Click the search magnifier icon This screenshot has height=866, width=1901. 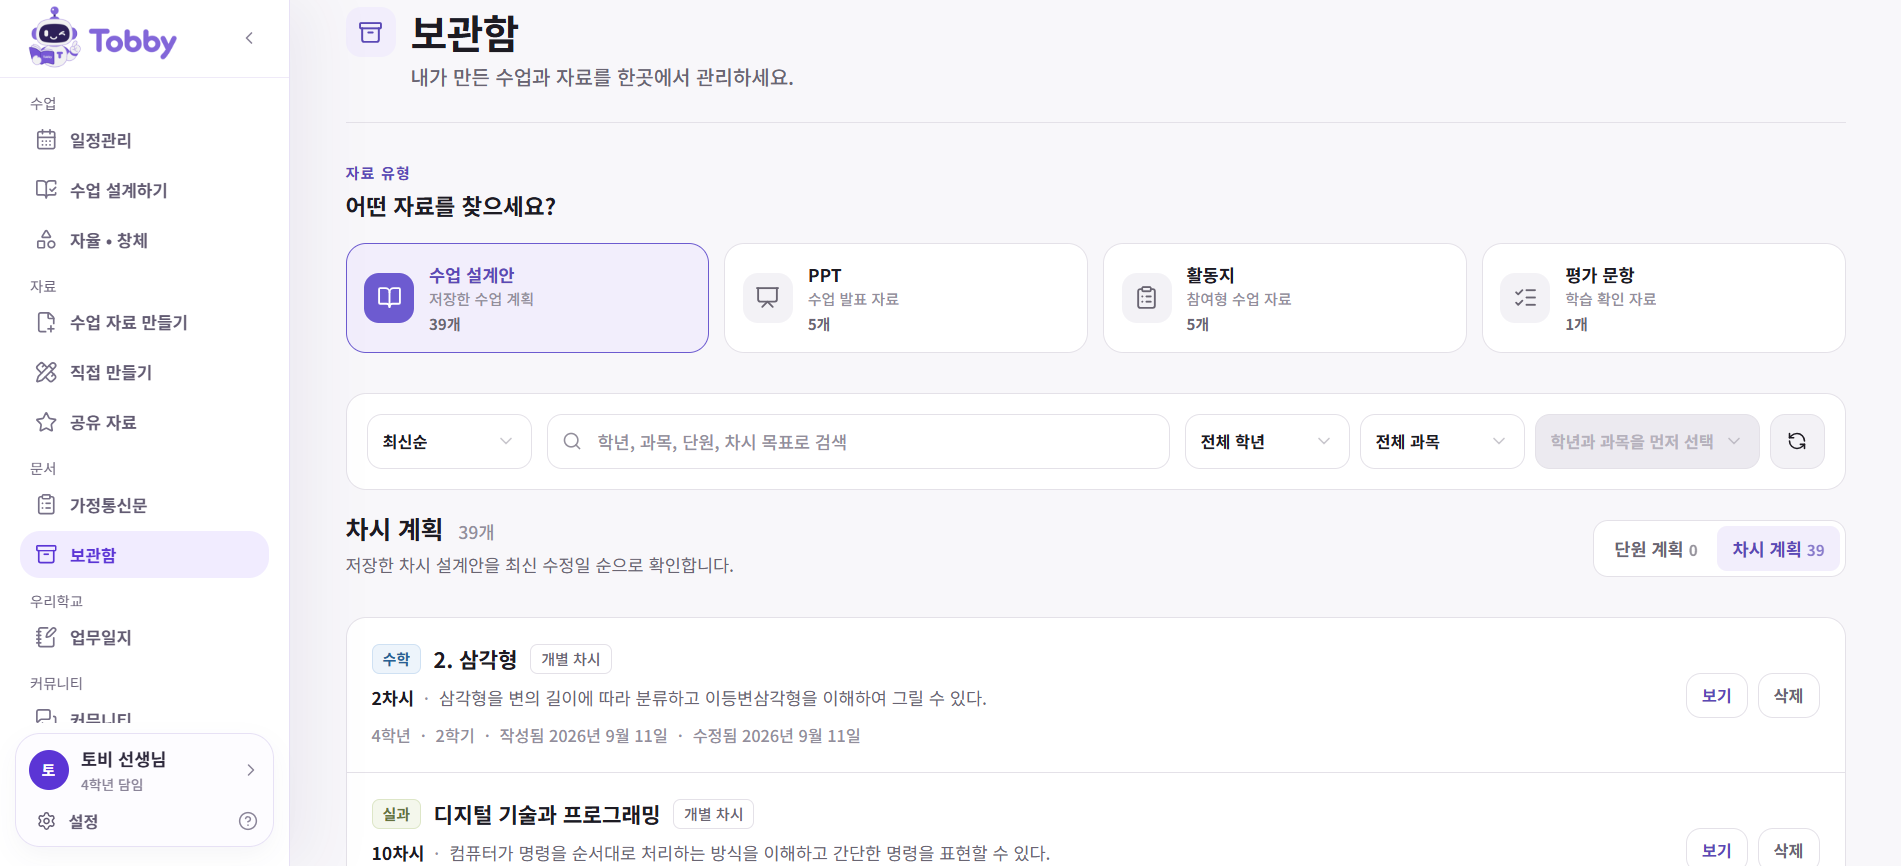tap(572, 441)
